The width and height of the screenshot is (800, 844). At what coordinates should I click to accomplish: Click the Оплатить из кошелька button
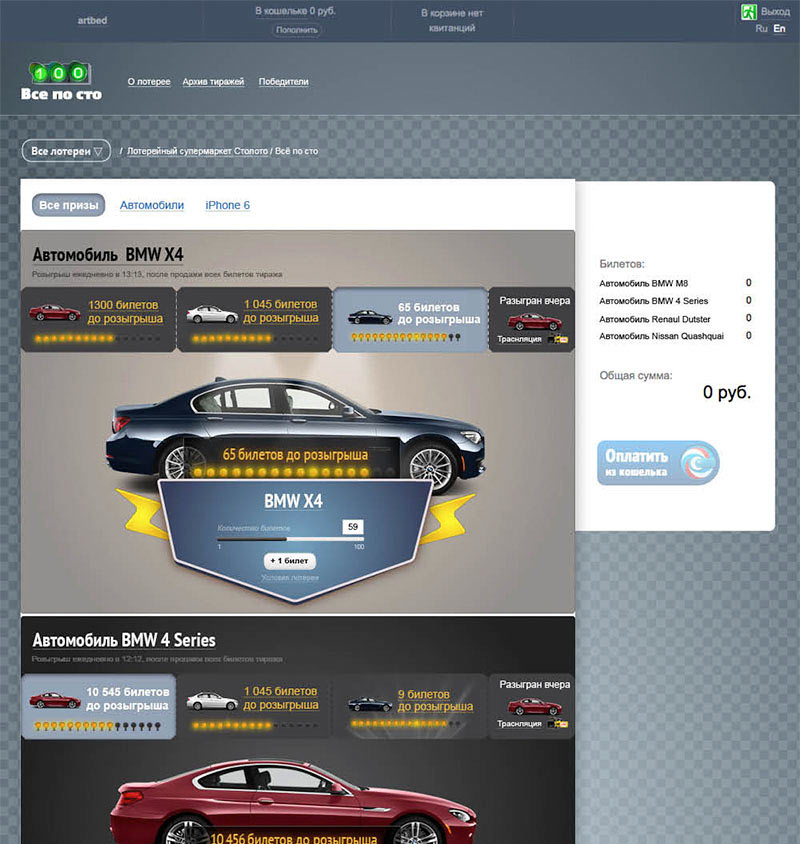point(657,463)
